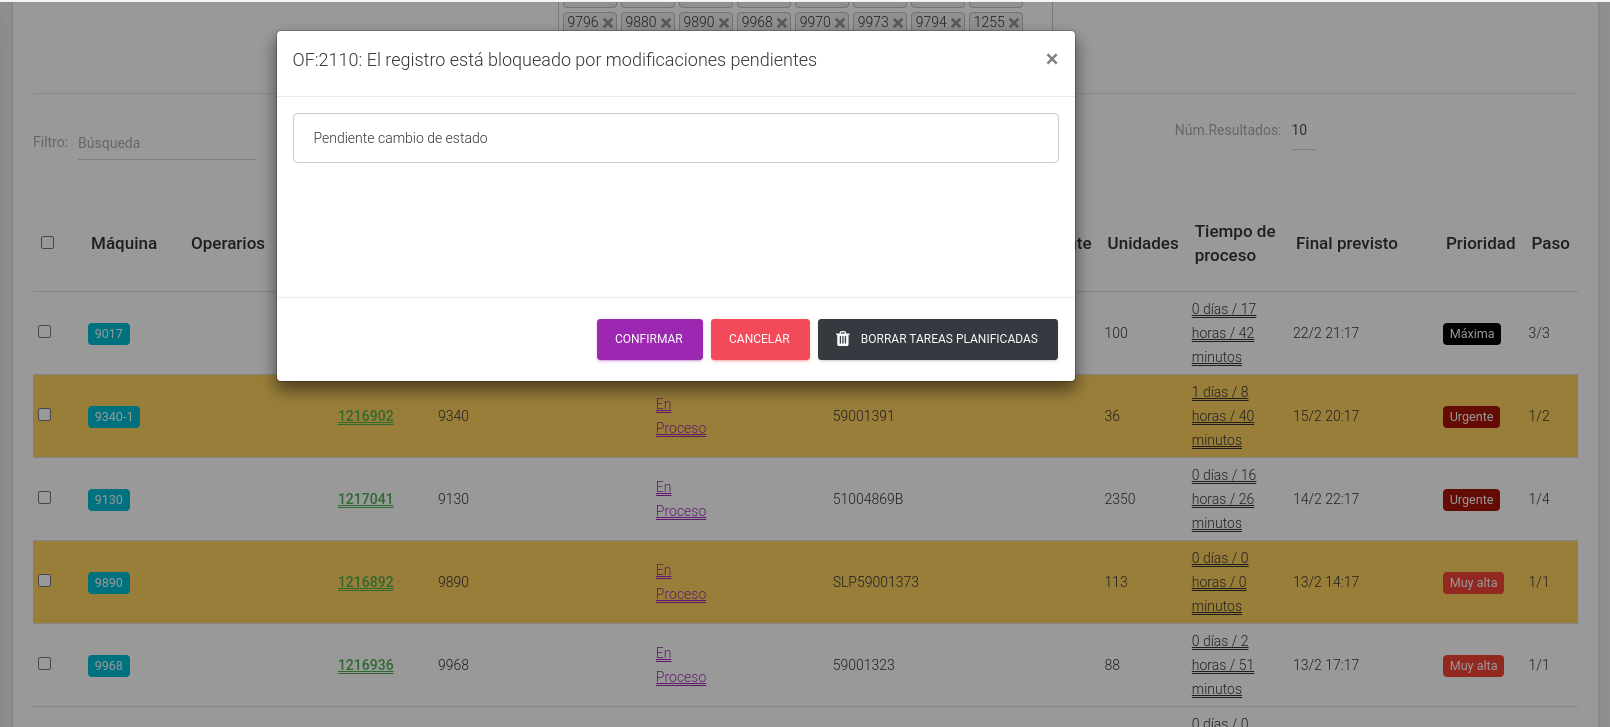
Task: Remove the 1255 filter tag
Action: click(x=1014, y=23)
